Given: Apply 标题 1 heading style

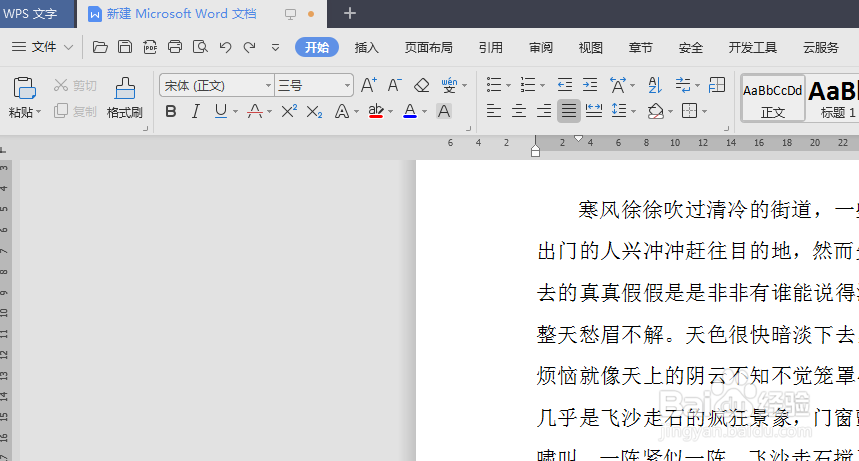Looking at the screenshot, I should (x=833, y=98).
